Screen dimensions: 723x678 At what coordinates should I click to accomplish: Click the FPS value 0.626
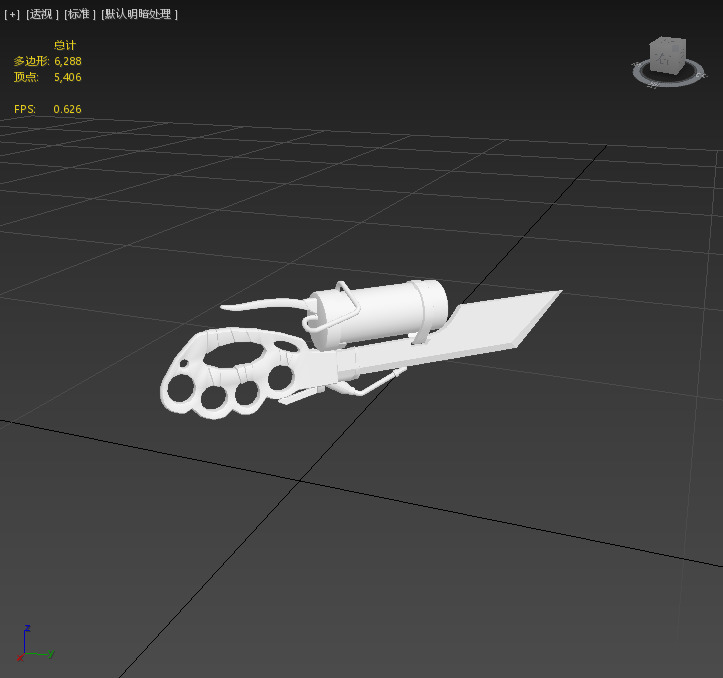67,109
